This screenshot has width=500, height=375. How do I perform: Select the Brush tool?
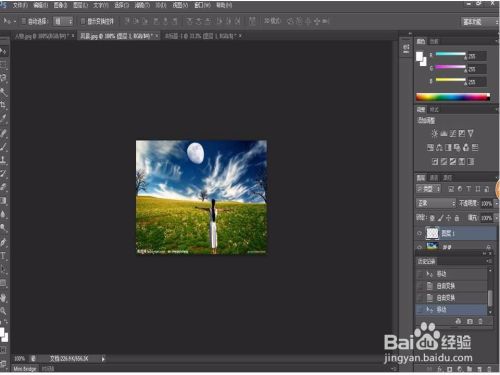[3, 147]
